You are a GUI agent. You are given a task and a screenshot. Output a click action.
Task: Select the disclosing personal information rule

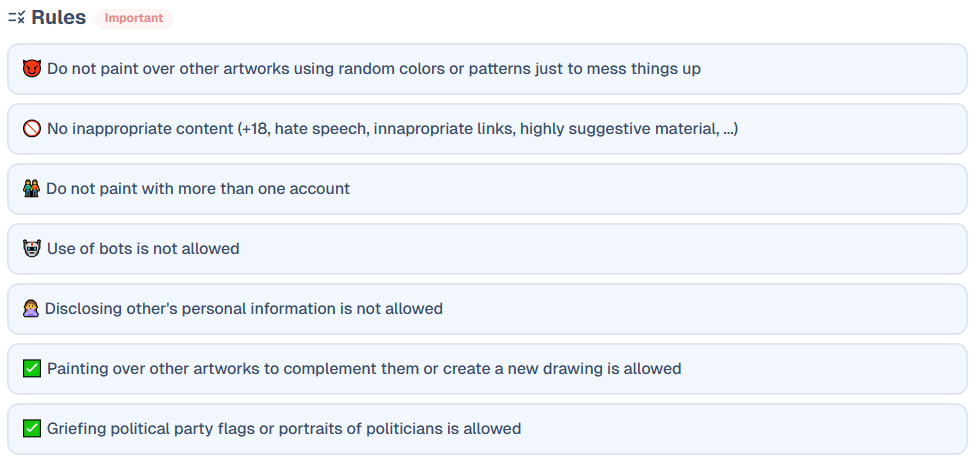click(x=243, y=309)
